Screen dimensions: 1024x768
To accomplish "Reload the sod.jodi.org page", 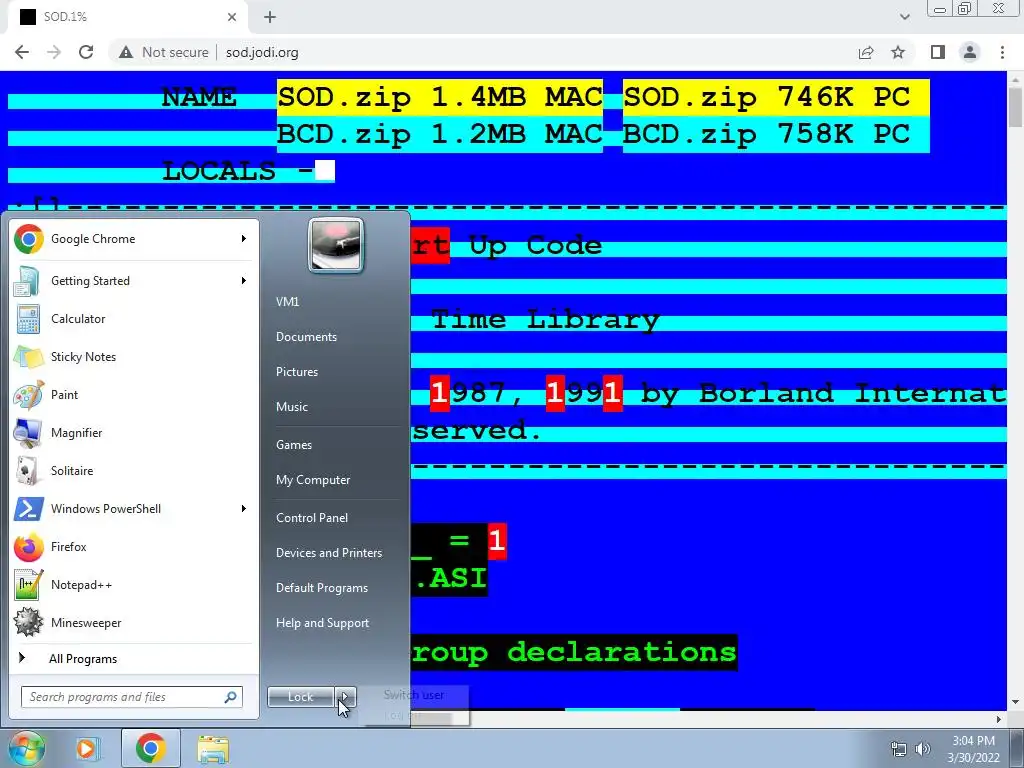I will (x=86, y=52).
